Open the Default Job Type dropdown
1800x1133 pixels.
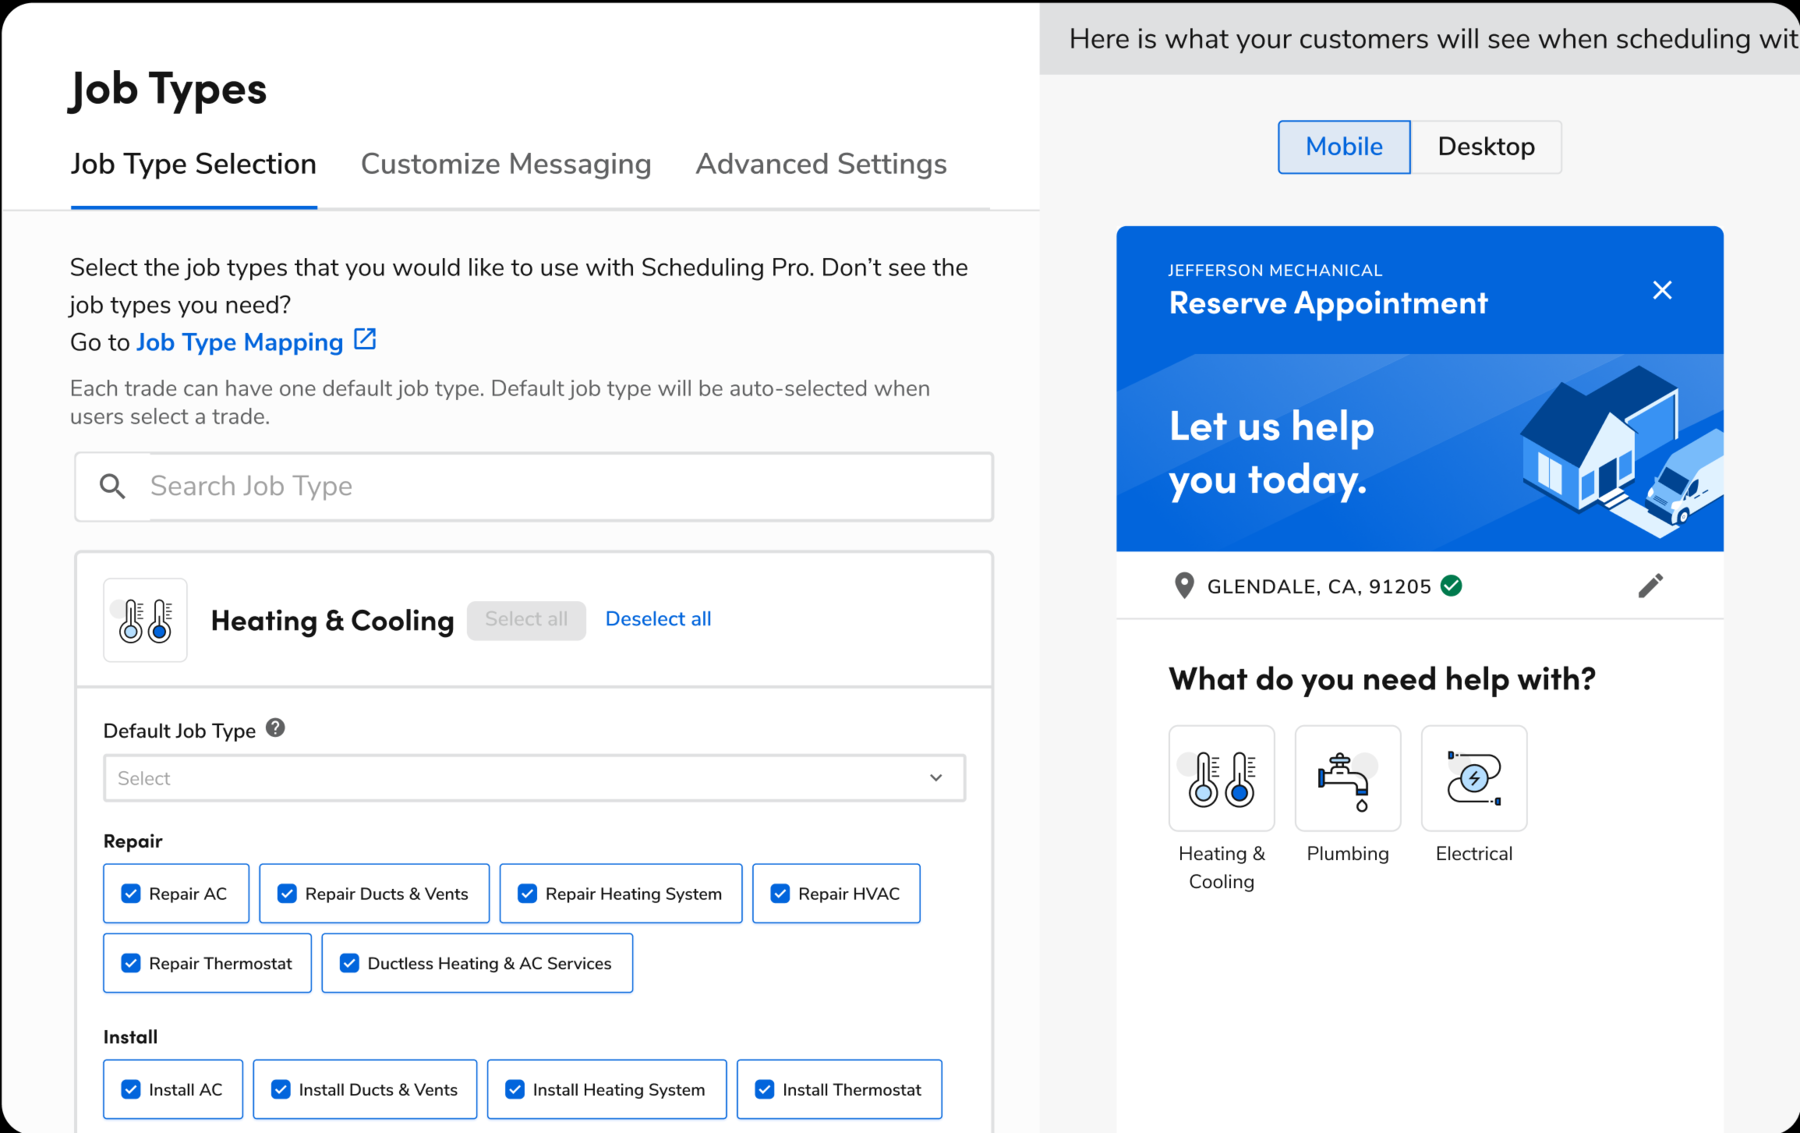534,778
